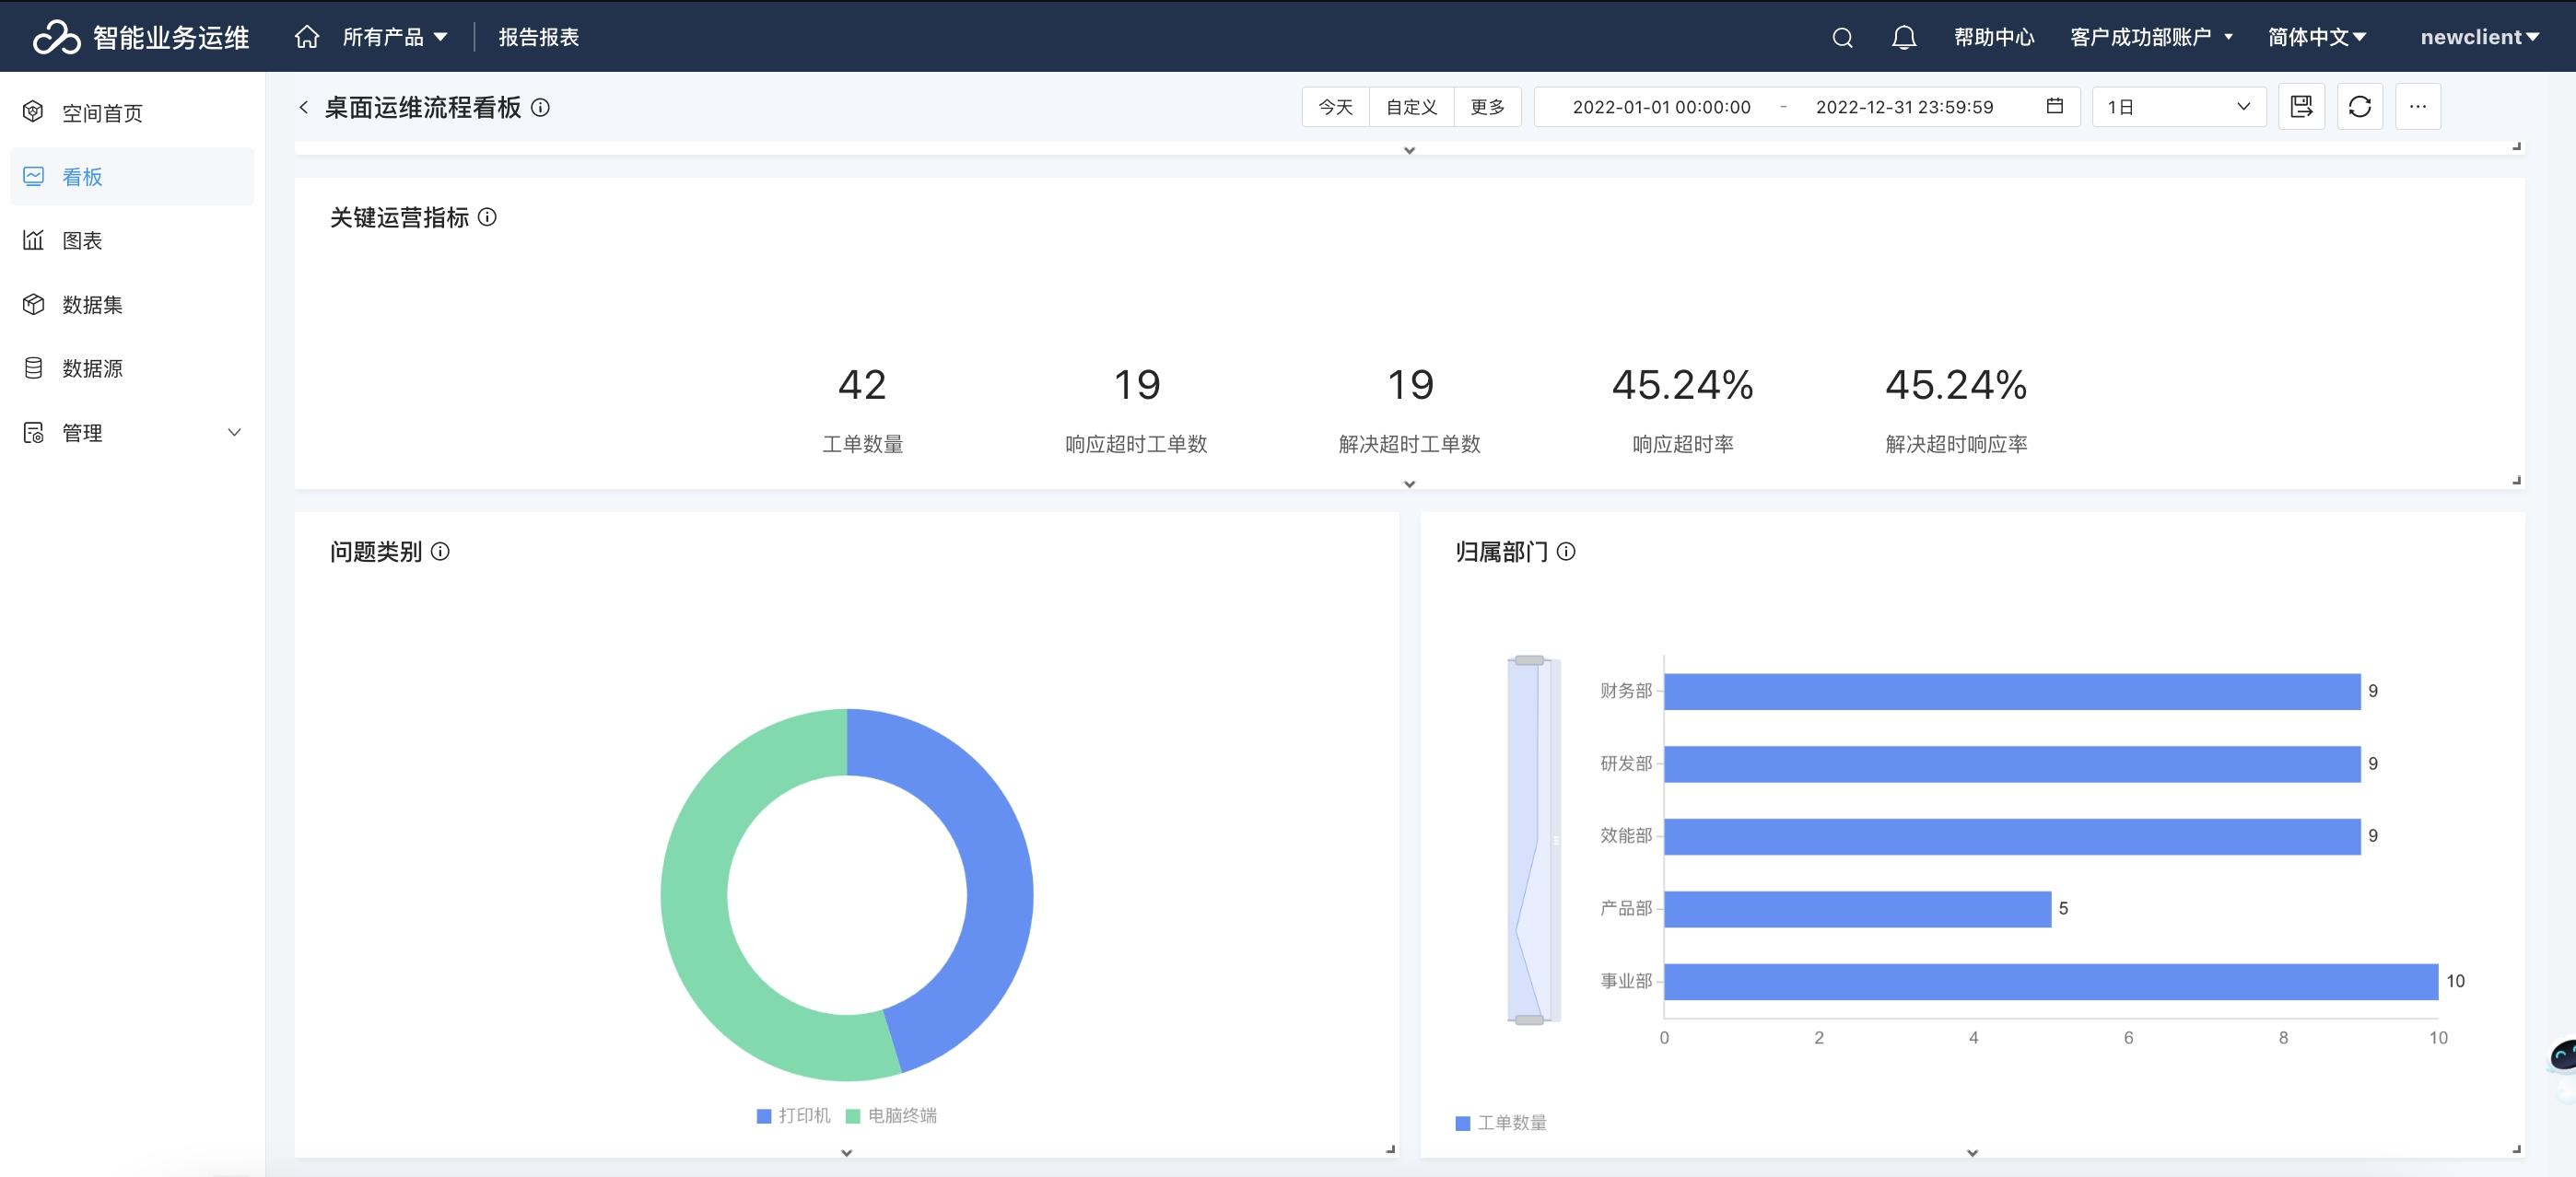This screenshot has height=1177, width=2576.
Task: Open the search magnifier icon
Action: 1842,38
